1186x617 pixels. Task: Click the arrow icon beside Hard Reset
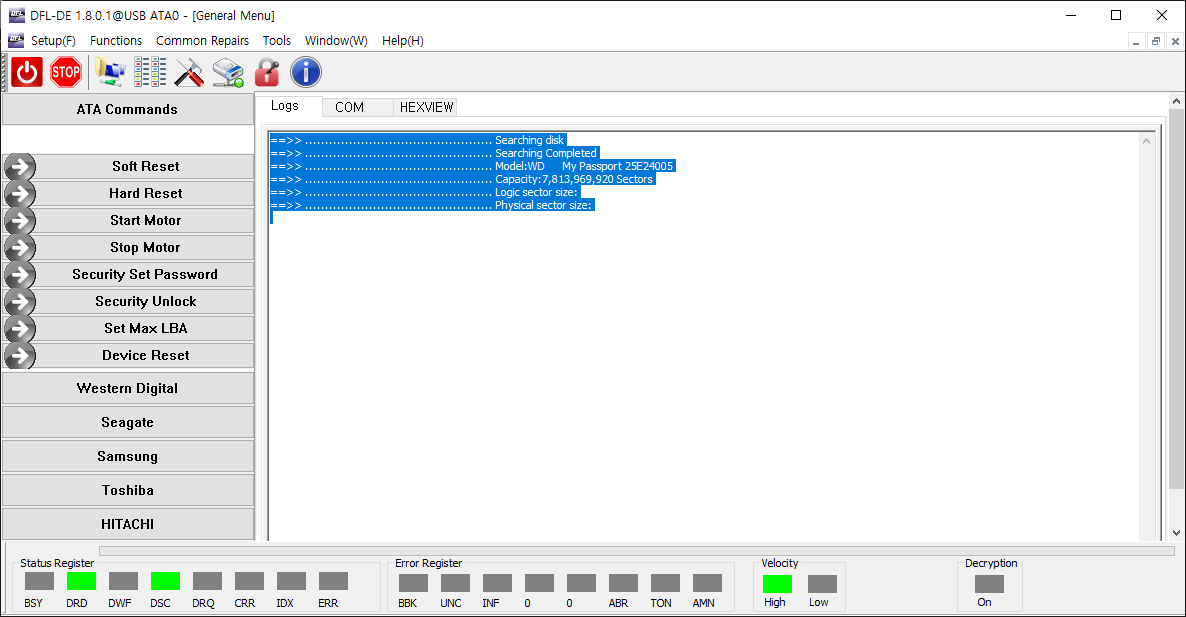[20, 194]
